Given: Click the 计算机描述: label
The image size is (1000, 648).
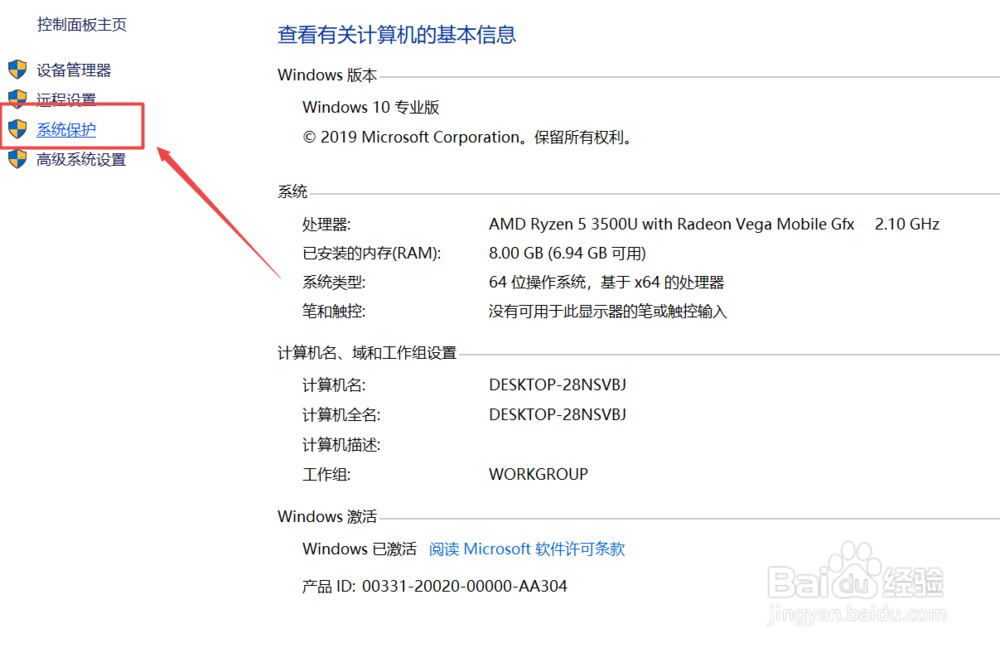Looking at the screenshot, I should click(x=341, y=445).
